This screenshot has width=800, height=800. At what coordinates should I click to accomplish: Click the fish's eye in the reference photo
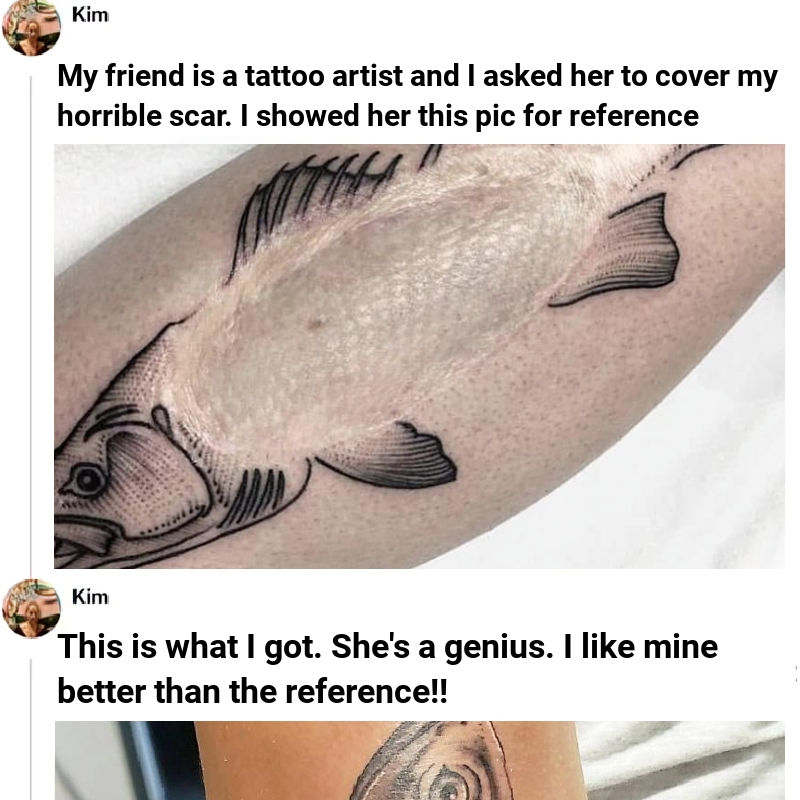pos(87,480)
